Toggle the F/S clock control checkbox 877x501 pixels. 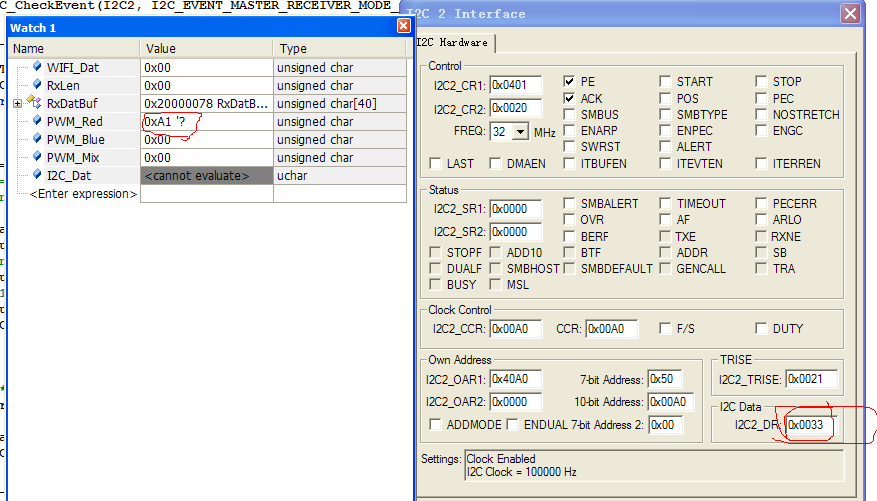click(665, 328)
